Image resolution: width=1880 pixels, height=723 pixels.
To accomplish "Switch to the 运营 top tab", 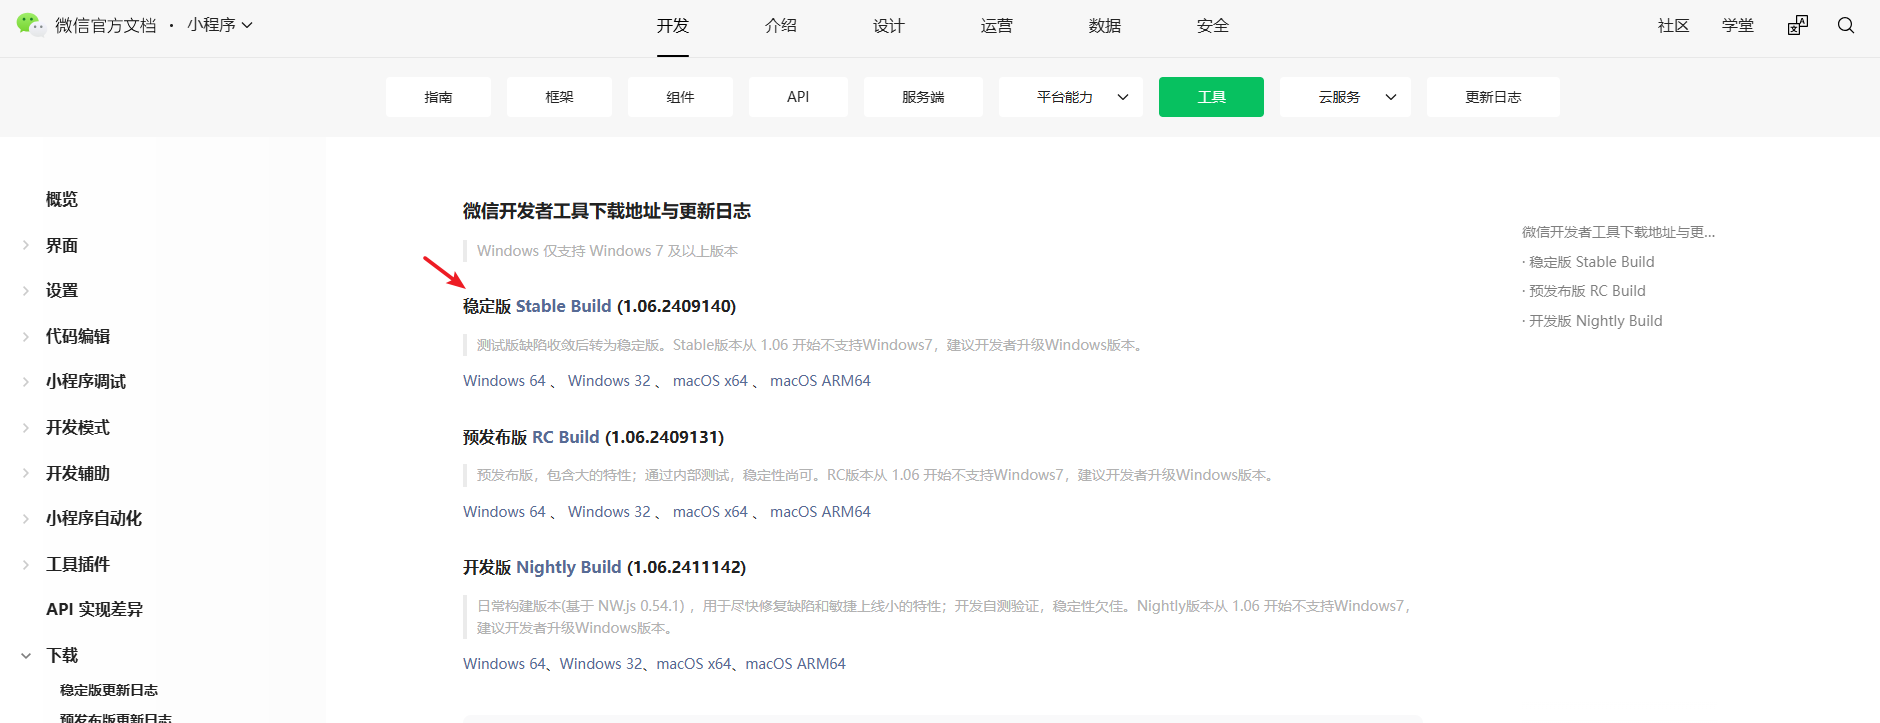I will pyautogui.click(x=997, y=26).
